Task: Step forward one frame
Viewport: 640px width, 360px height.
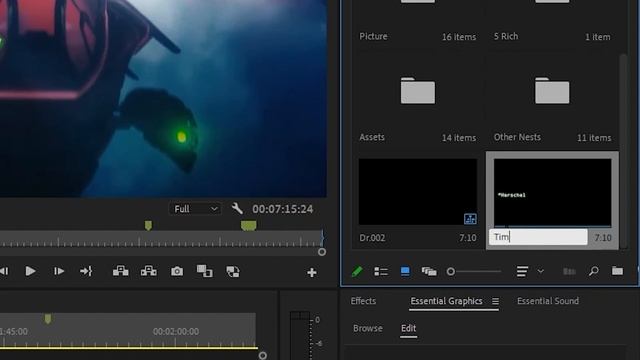Action: (59, 271)
